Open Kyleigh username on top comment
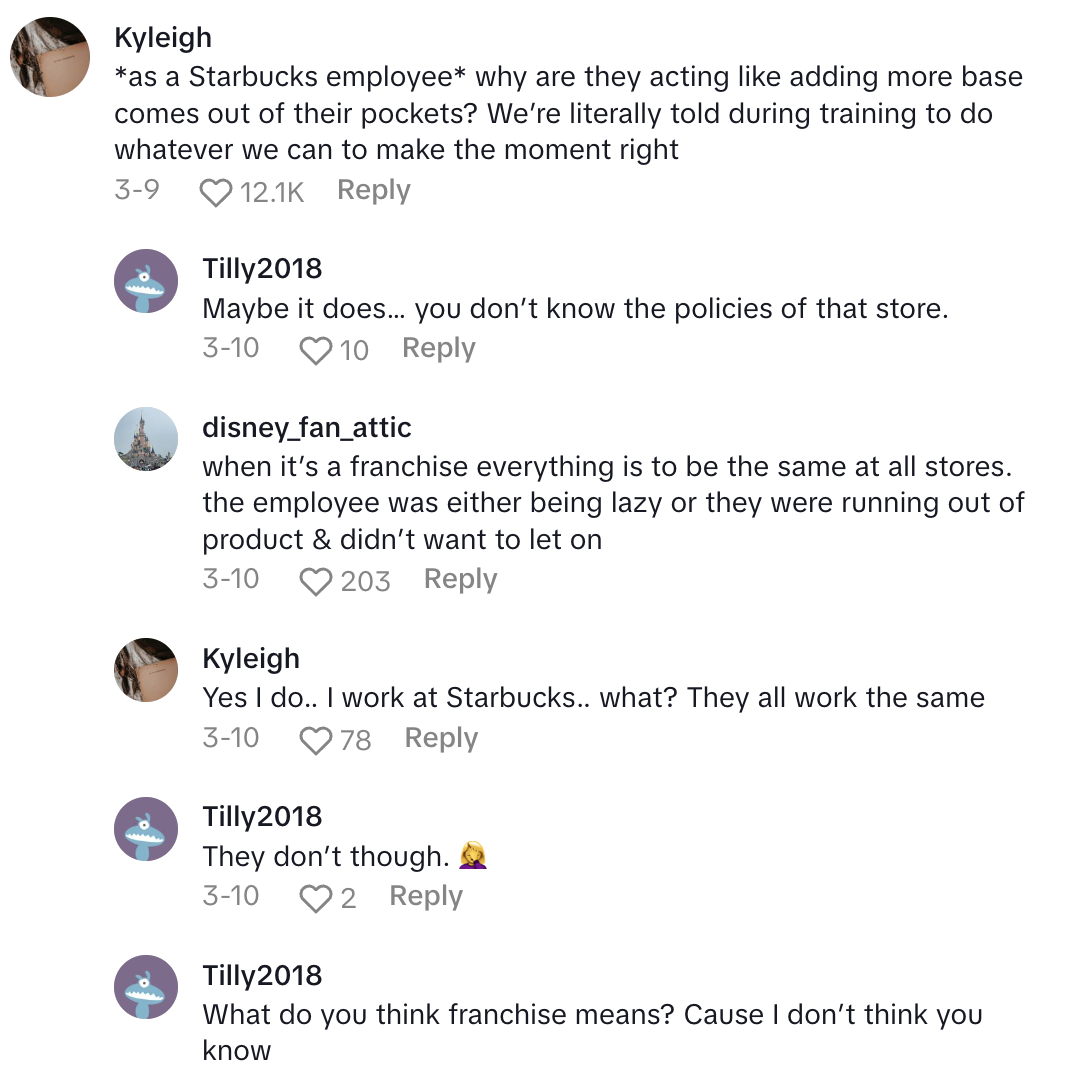The width and height of the screenshot is (1070, 1074). pos(163,38)
